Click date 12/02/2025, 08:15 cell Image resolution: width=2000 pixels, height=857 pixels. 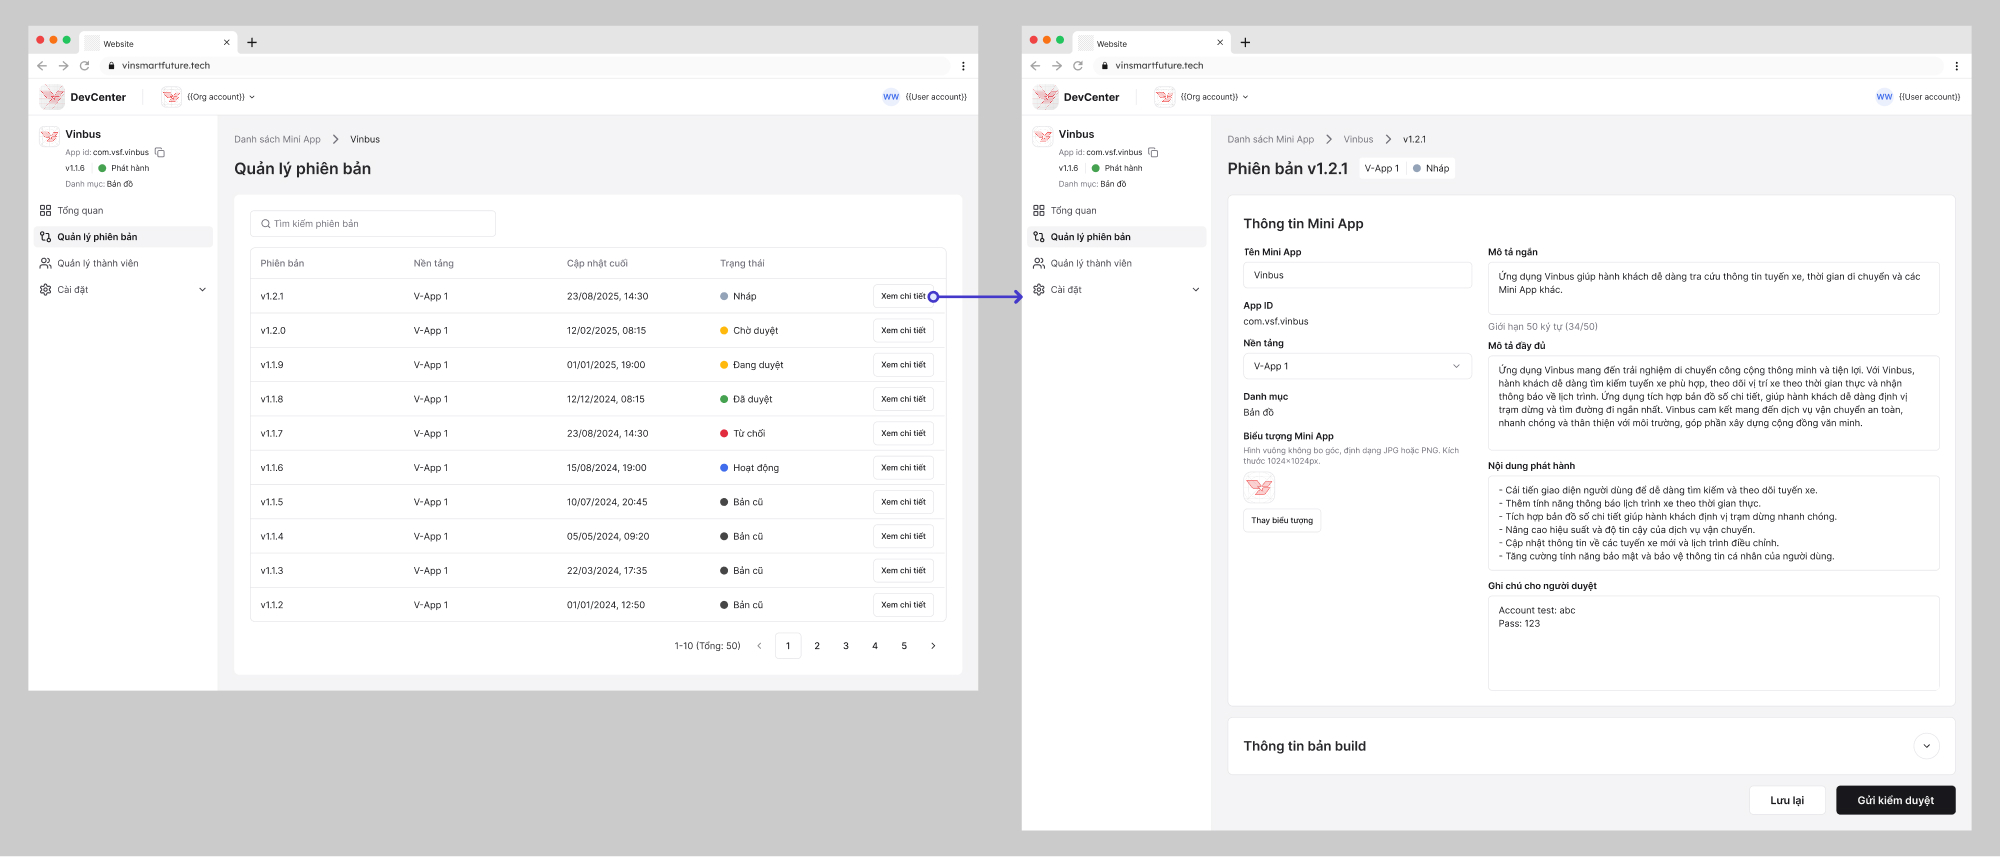[606, 331]
